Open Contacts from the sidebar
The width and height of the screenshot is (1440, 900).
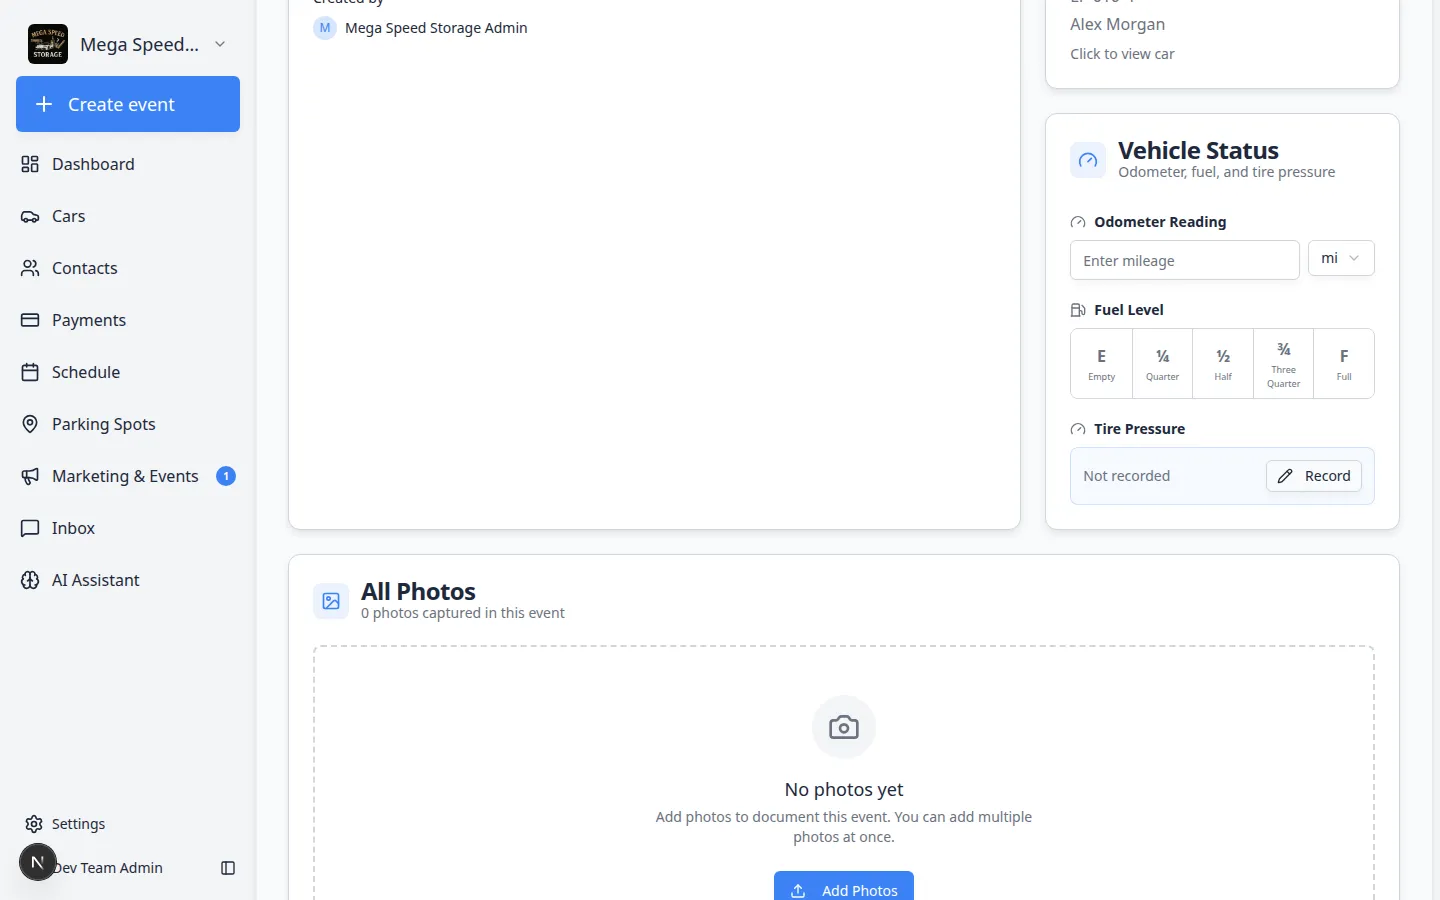pyautogui.click(x=128, y=268)
